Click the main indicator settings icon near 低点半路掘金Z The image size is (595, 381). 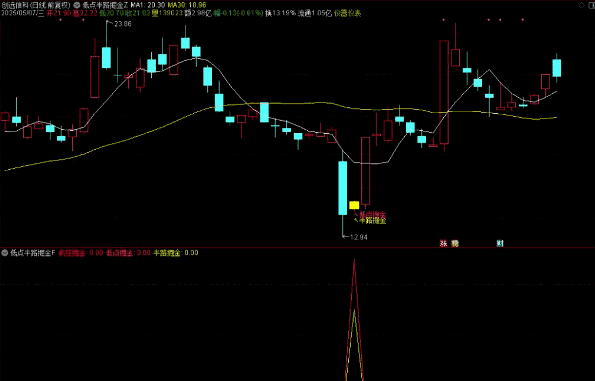pyautogui.click(x=77, y=5)
